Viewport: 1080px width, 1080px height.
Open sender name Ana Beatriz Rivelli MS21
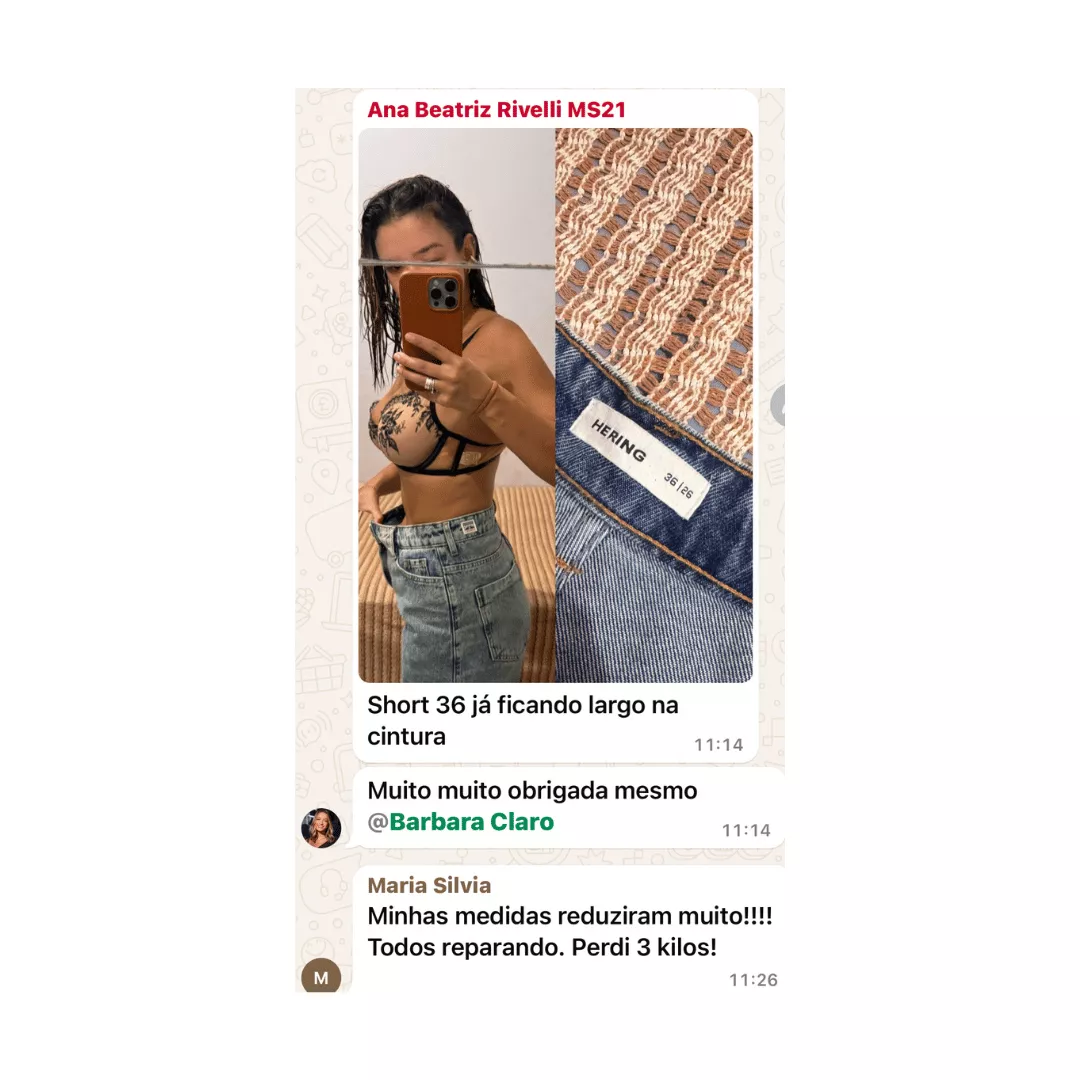coord(497,110)
